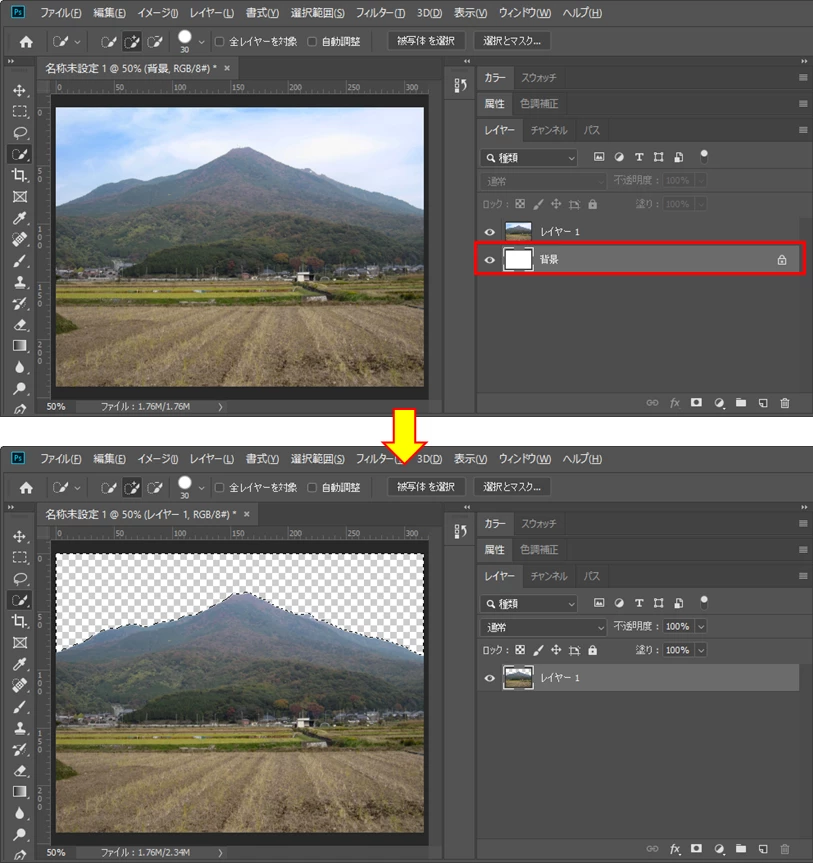Click 不透明度 100% field in bottom window

point(678,627)
